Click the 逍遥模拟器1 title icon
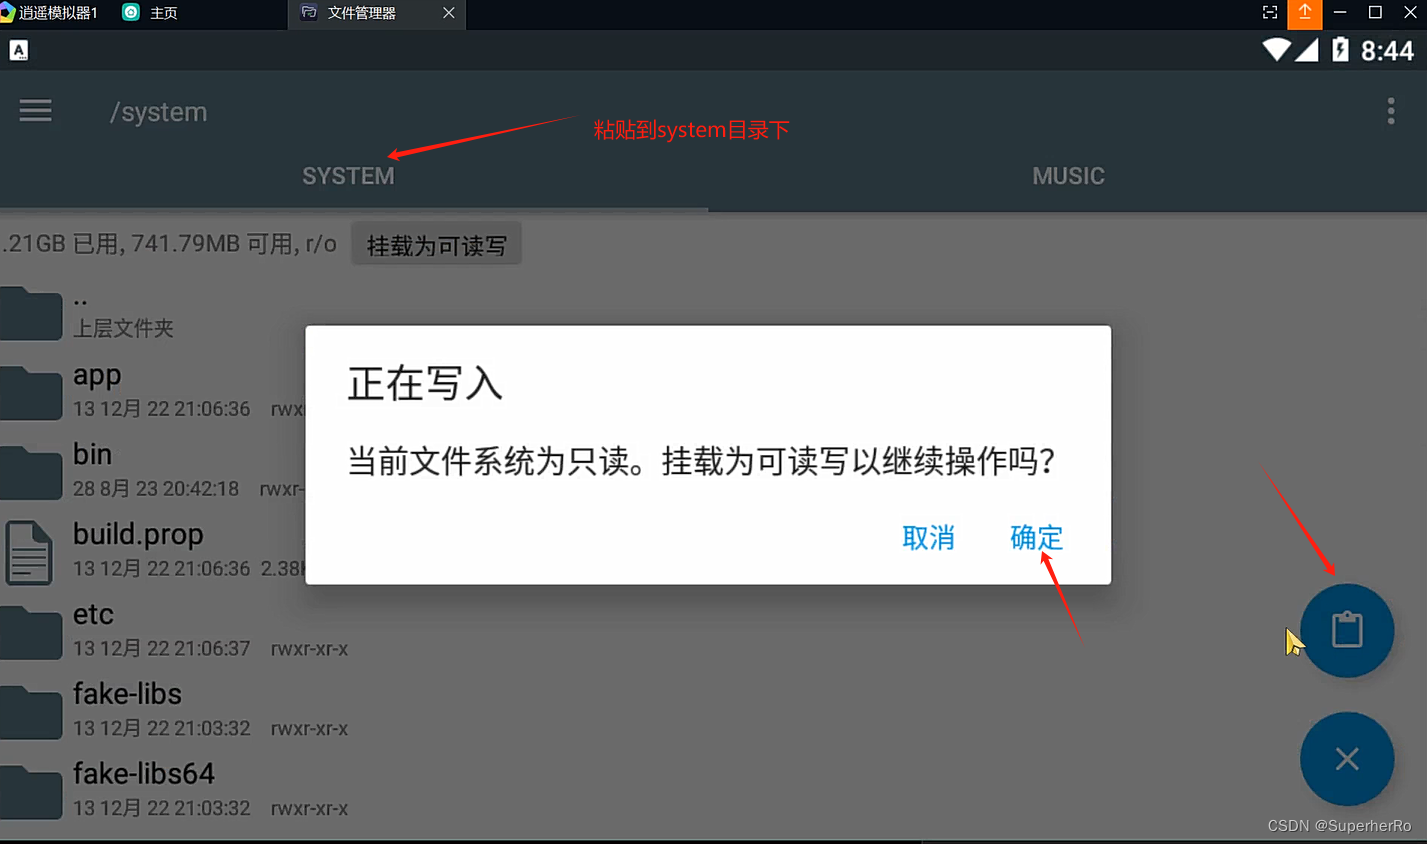Viewport: 1427px width, 844px height. click(x=7, y=13)
